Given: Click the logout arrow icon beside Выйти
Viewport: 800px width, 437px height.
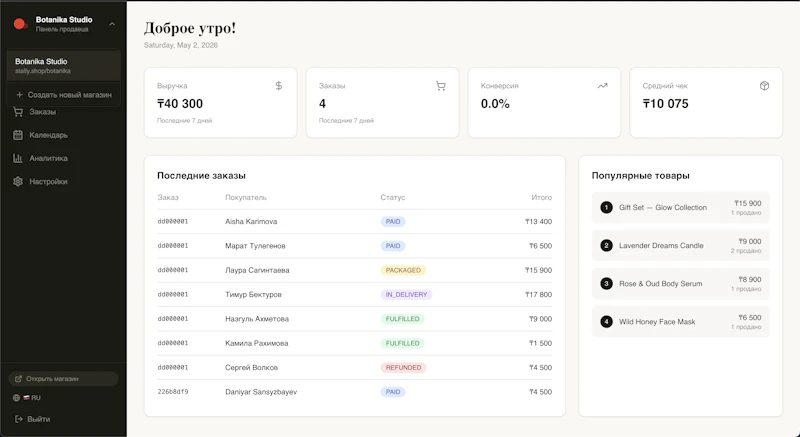Looking at the screenshot, I should pyautogui.click(x=19, y=419).
